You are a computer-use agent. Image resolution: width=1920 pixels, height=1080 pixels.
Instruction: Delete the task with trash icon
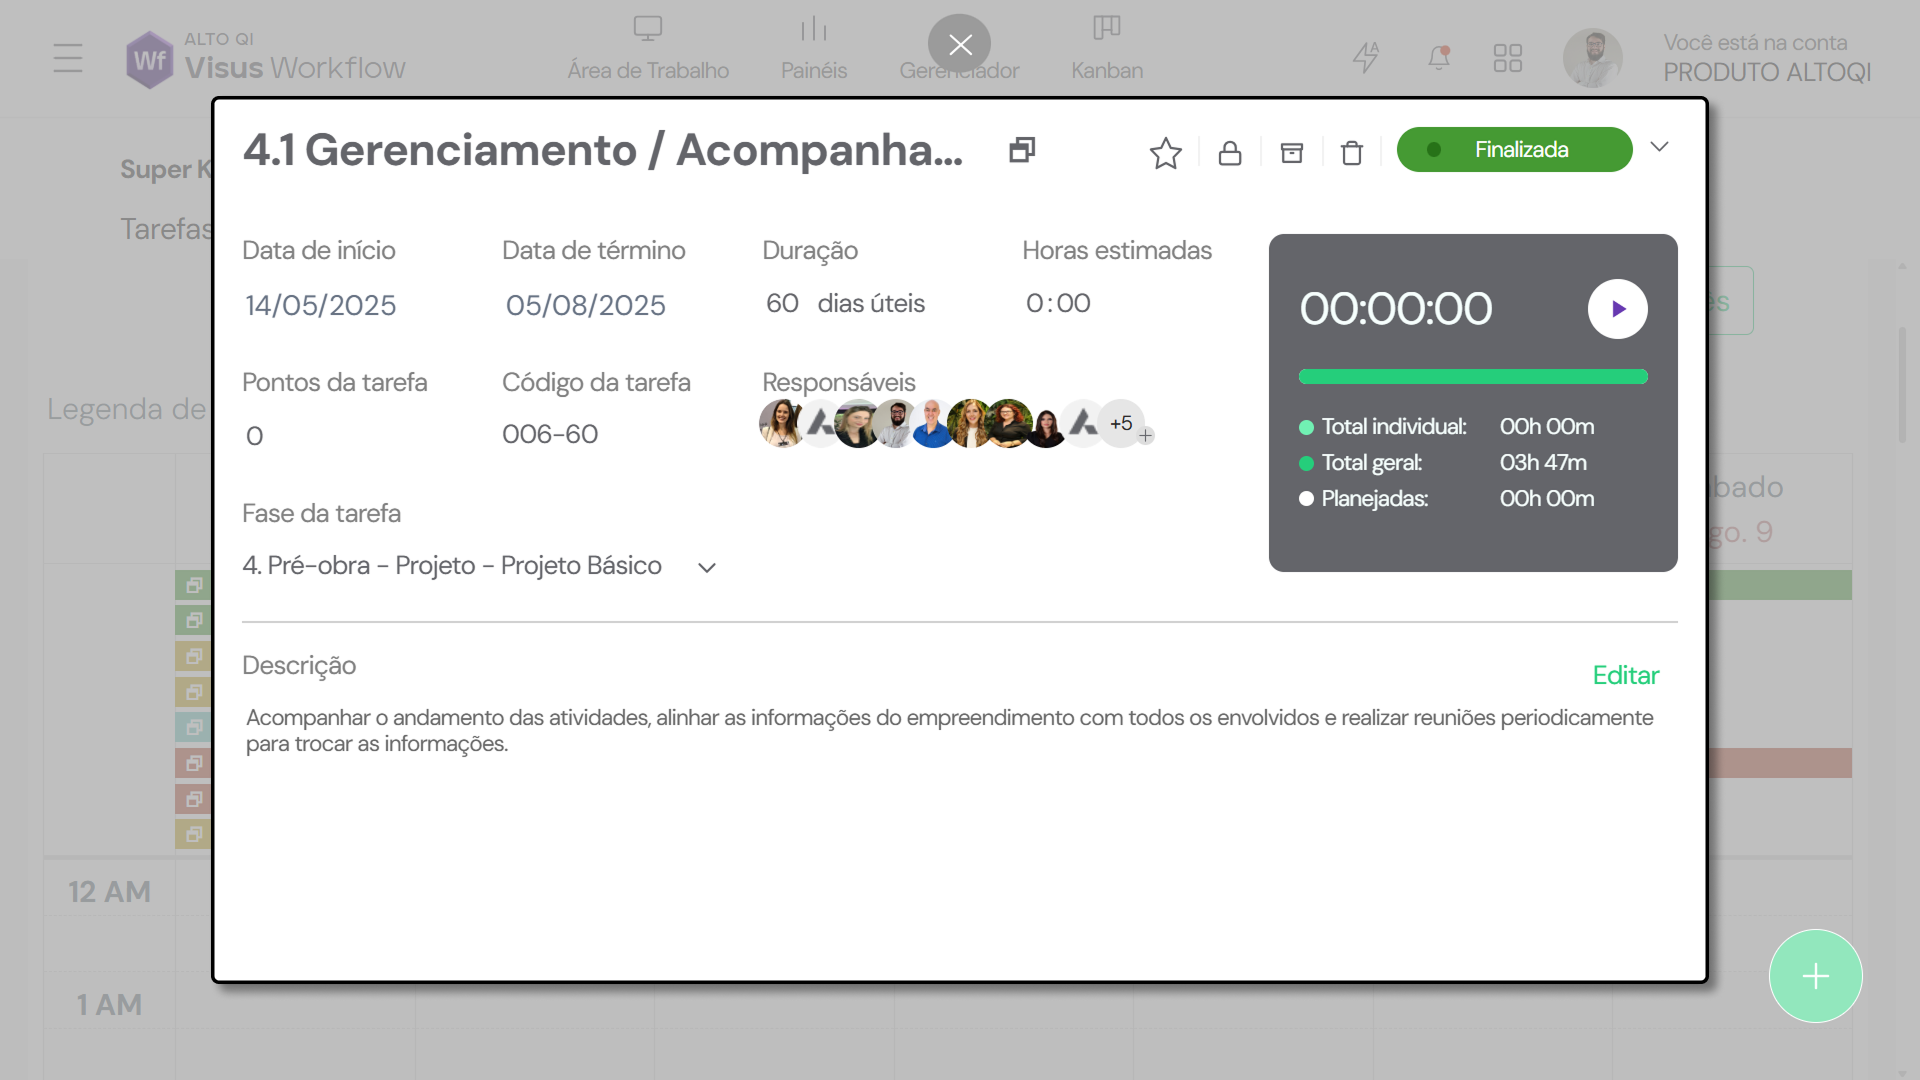[1351, 152]
